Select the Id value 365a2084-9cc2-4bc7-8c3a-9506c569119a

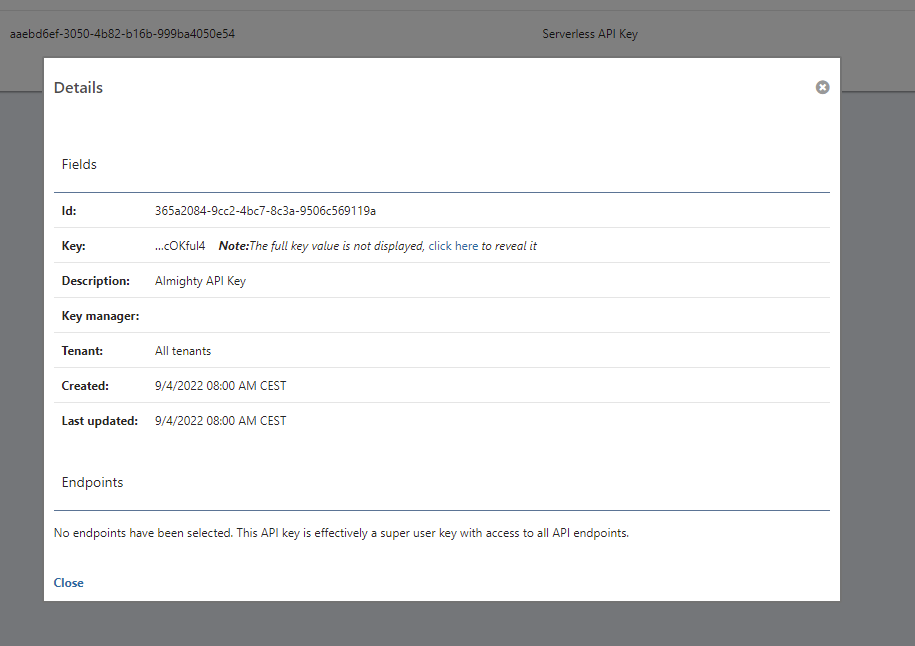click(265, 211)
